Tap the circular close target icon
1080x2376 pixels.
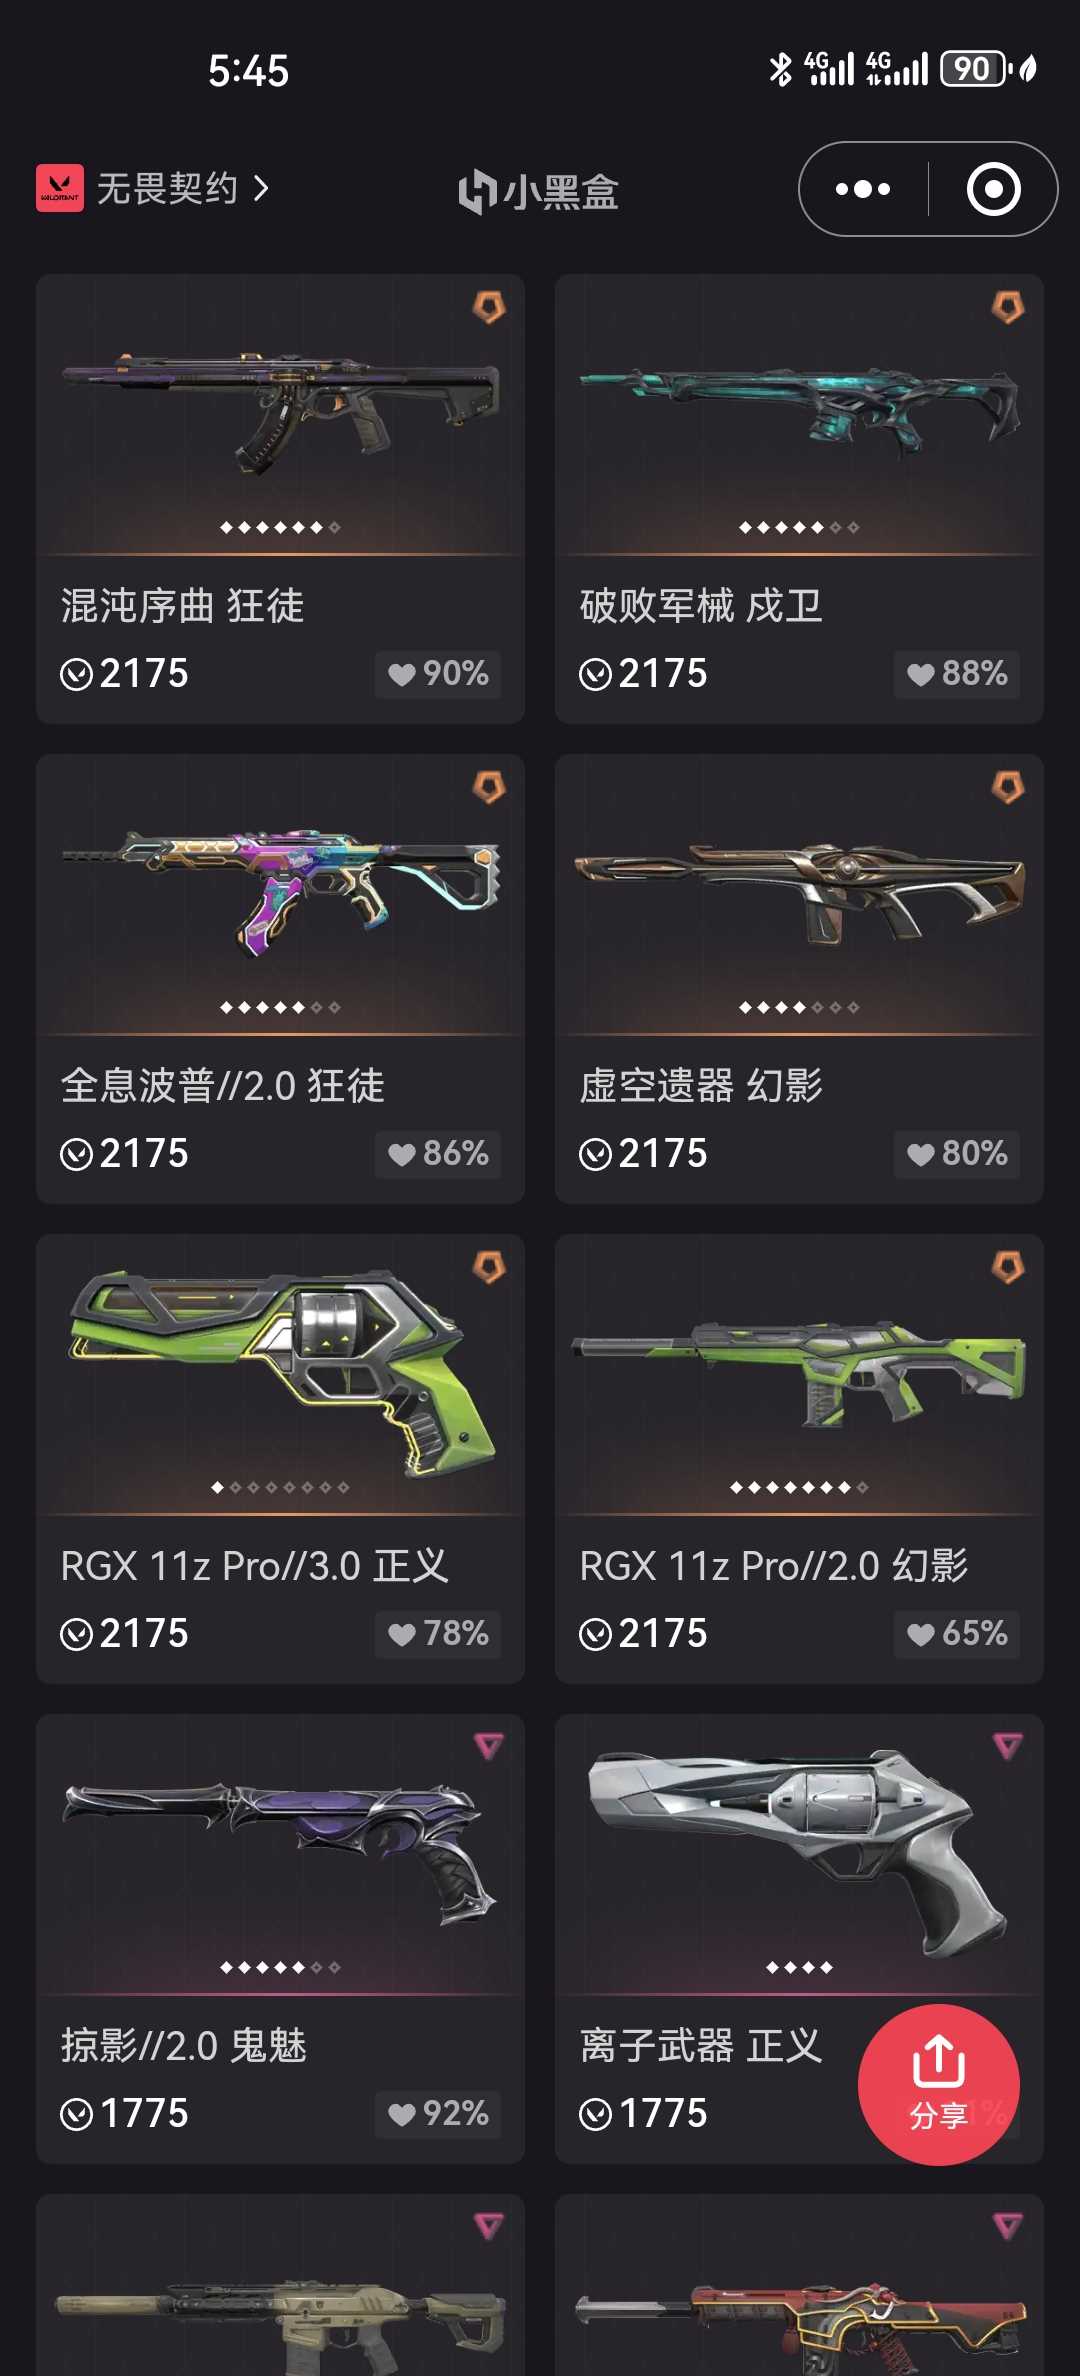(993, 189)
